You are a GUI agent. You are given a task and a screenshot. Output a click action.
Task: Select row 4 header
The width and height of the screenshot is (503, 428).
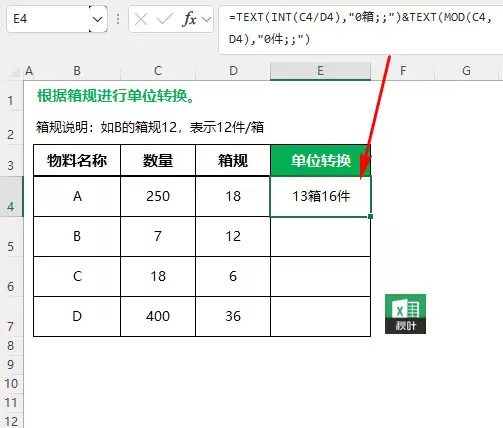point(11,197)
